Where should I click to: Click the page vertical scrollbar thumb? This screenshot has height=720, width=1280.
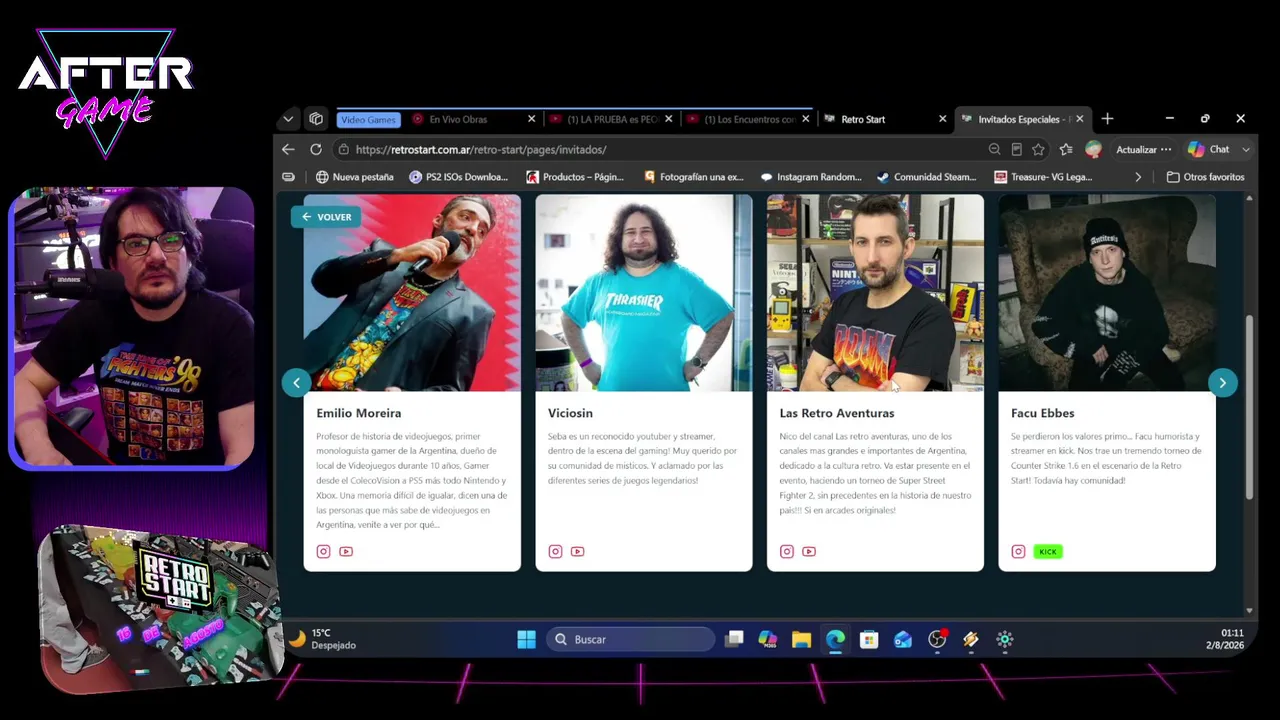coord(1249,407)
